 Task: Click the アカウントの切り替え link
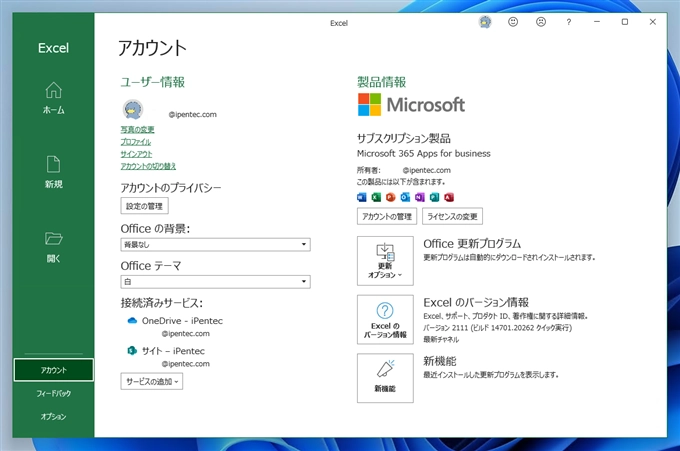[148, 166]
